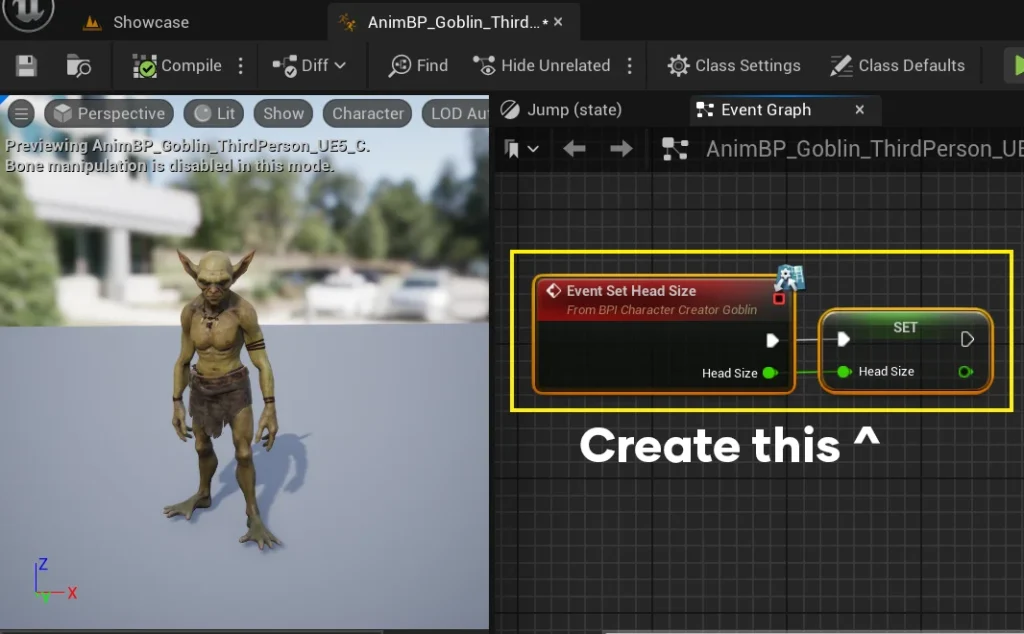Open Compile options three-dot menu
1024x634 pixels.
point(241,66)
